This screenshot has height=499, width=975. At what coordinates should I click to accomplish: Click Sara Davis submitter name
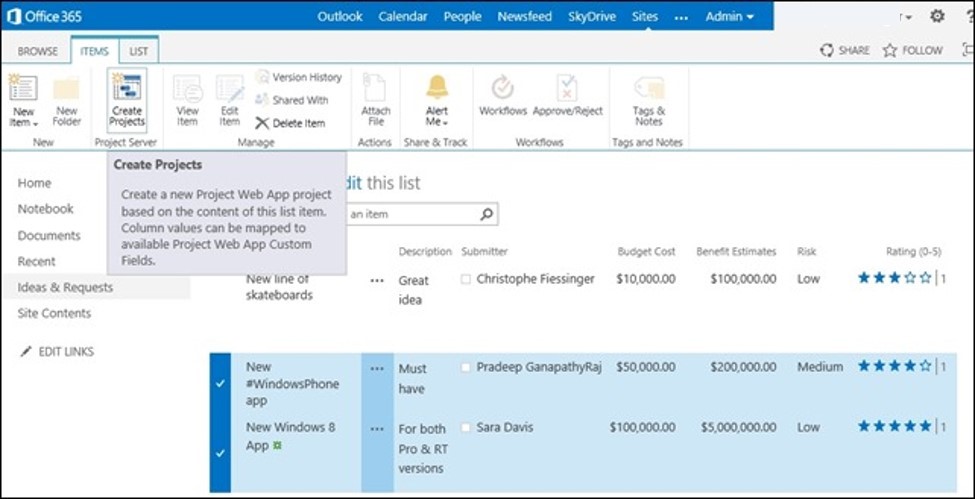pyautogui.click(x=504, y=427)
